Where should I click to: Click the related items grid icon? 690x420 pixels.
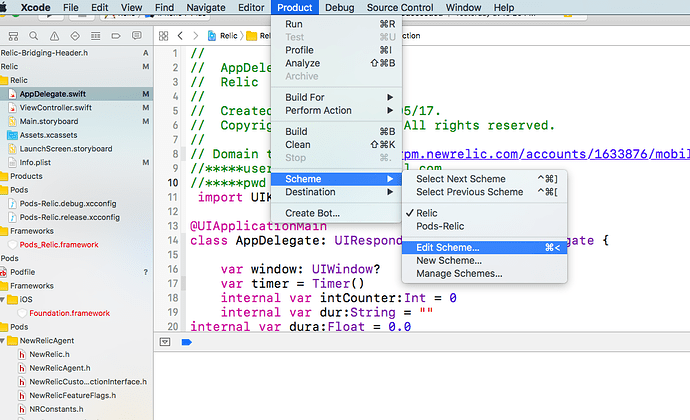coord(163,36)
